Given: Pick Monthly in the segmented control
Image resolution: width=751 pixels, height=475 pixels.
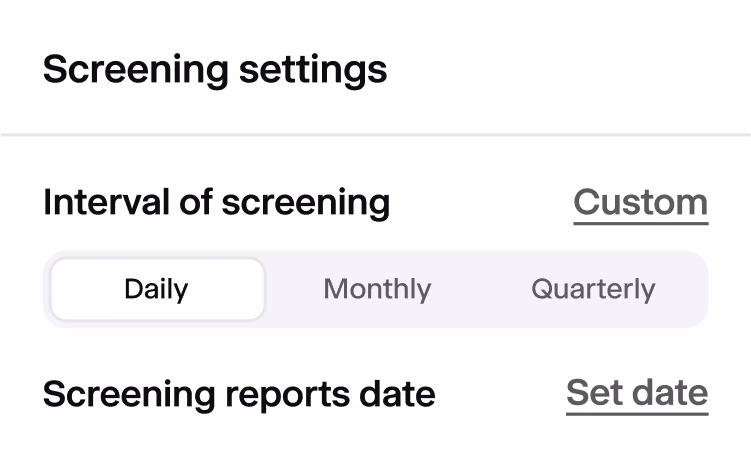Looking at the screenshot, I should click(x=377, y=289).
